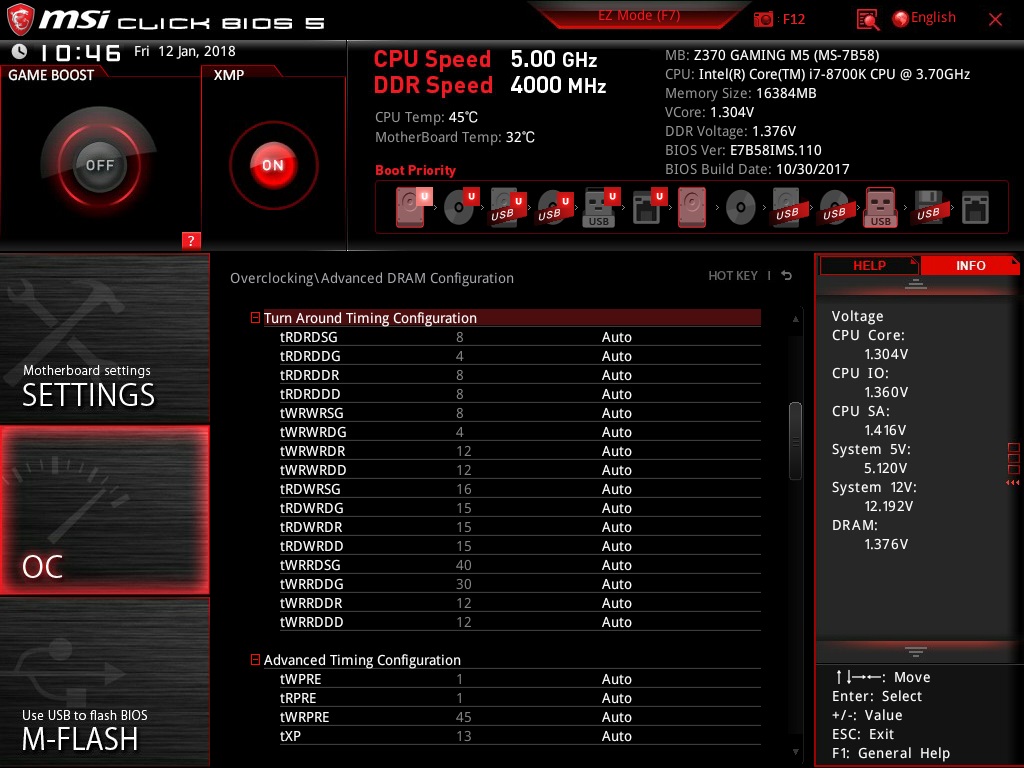This screenshot has height=768, width=1024.
Task: Open the M-FLASH BIOS flashing section
Action: click(104, 682)
